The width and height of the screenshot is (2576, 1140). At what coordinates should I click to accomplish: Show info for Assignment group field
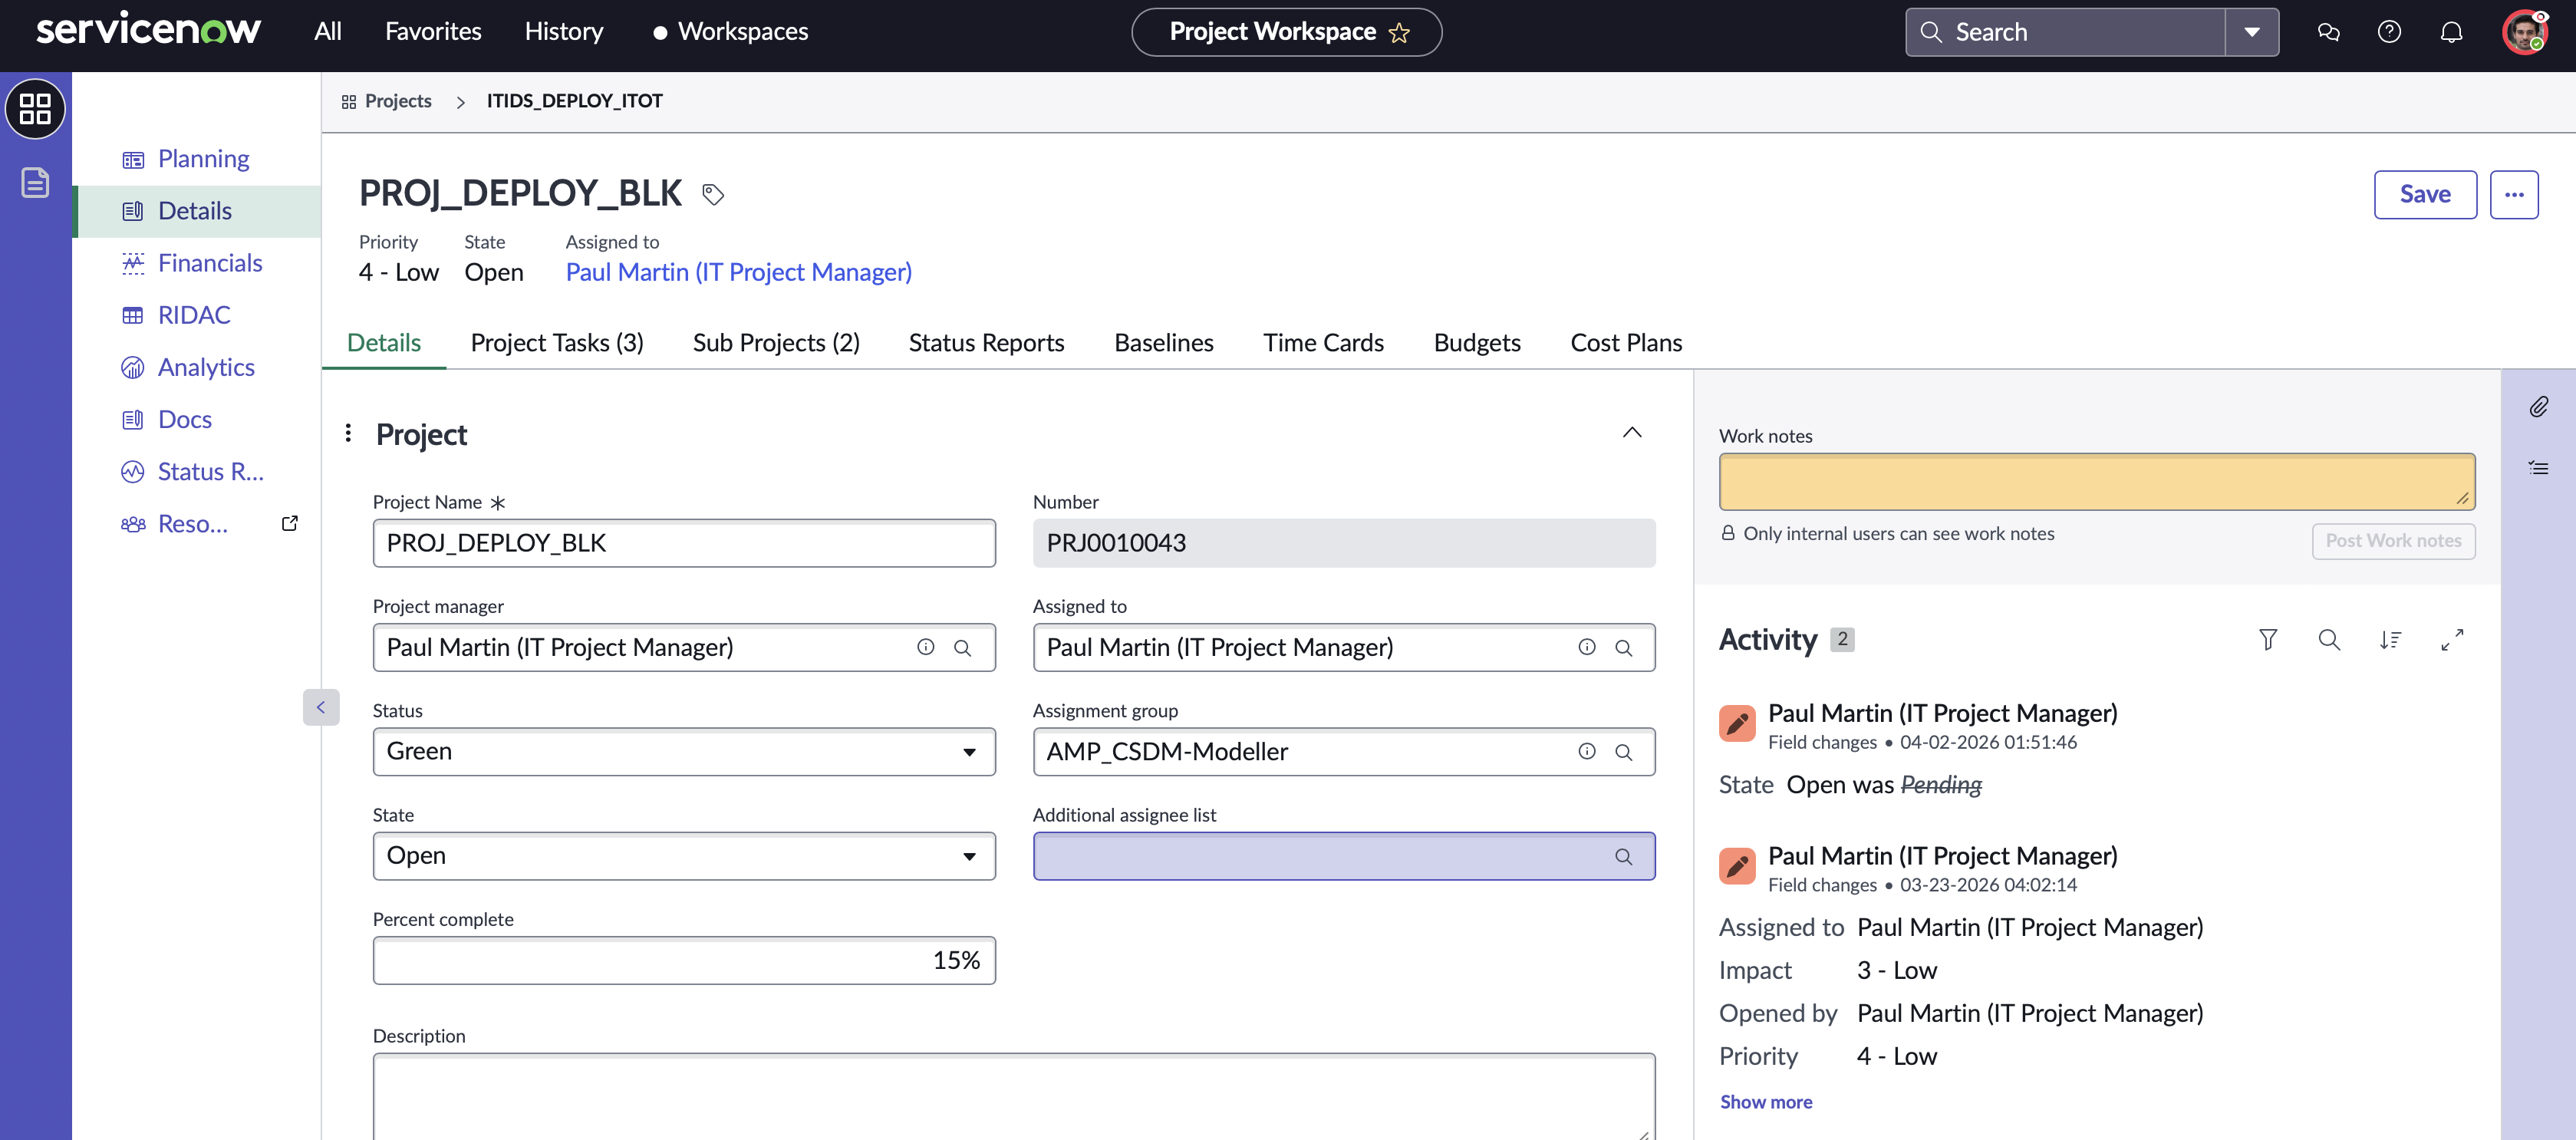1586,751
